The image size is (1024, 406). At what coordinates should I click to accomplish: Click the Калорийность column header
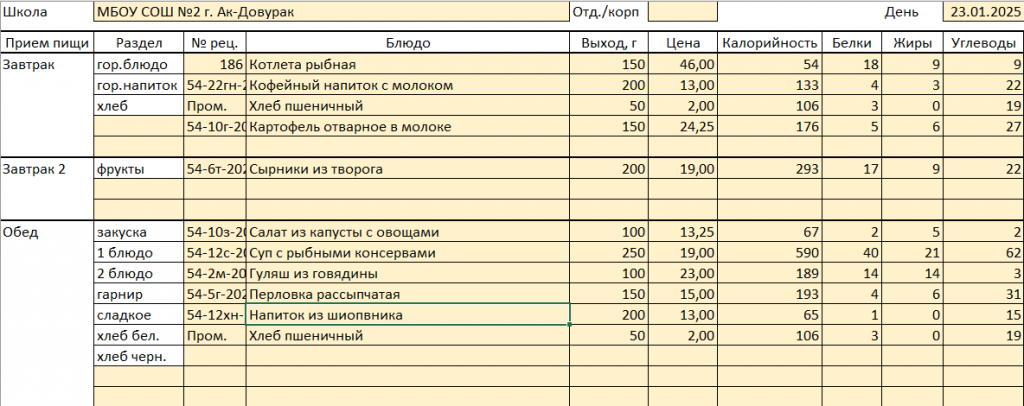[769, 43]
